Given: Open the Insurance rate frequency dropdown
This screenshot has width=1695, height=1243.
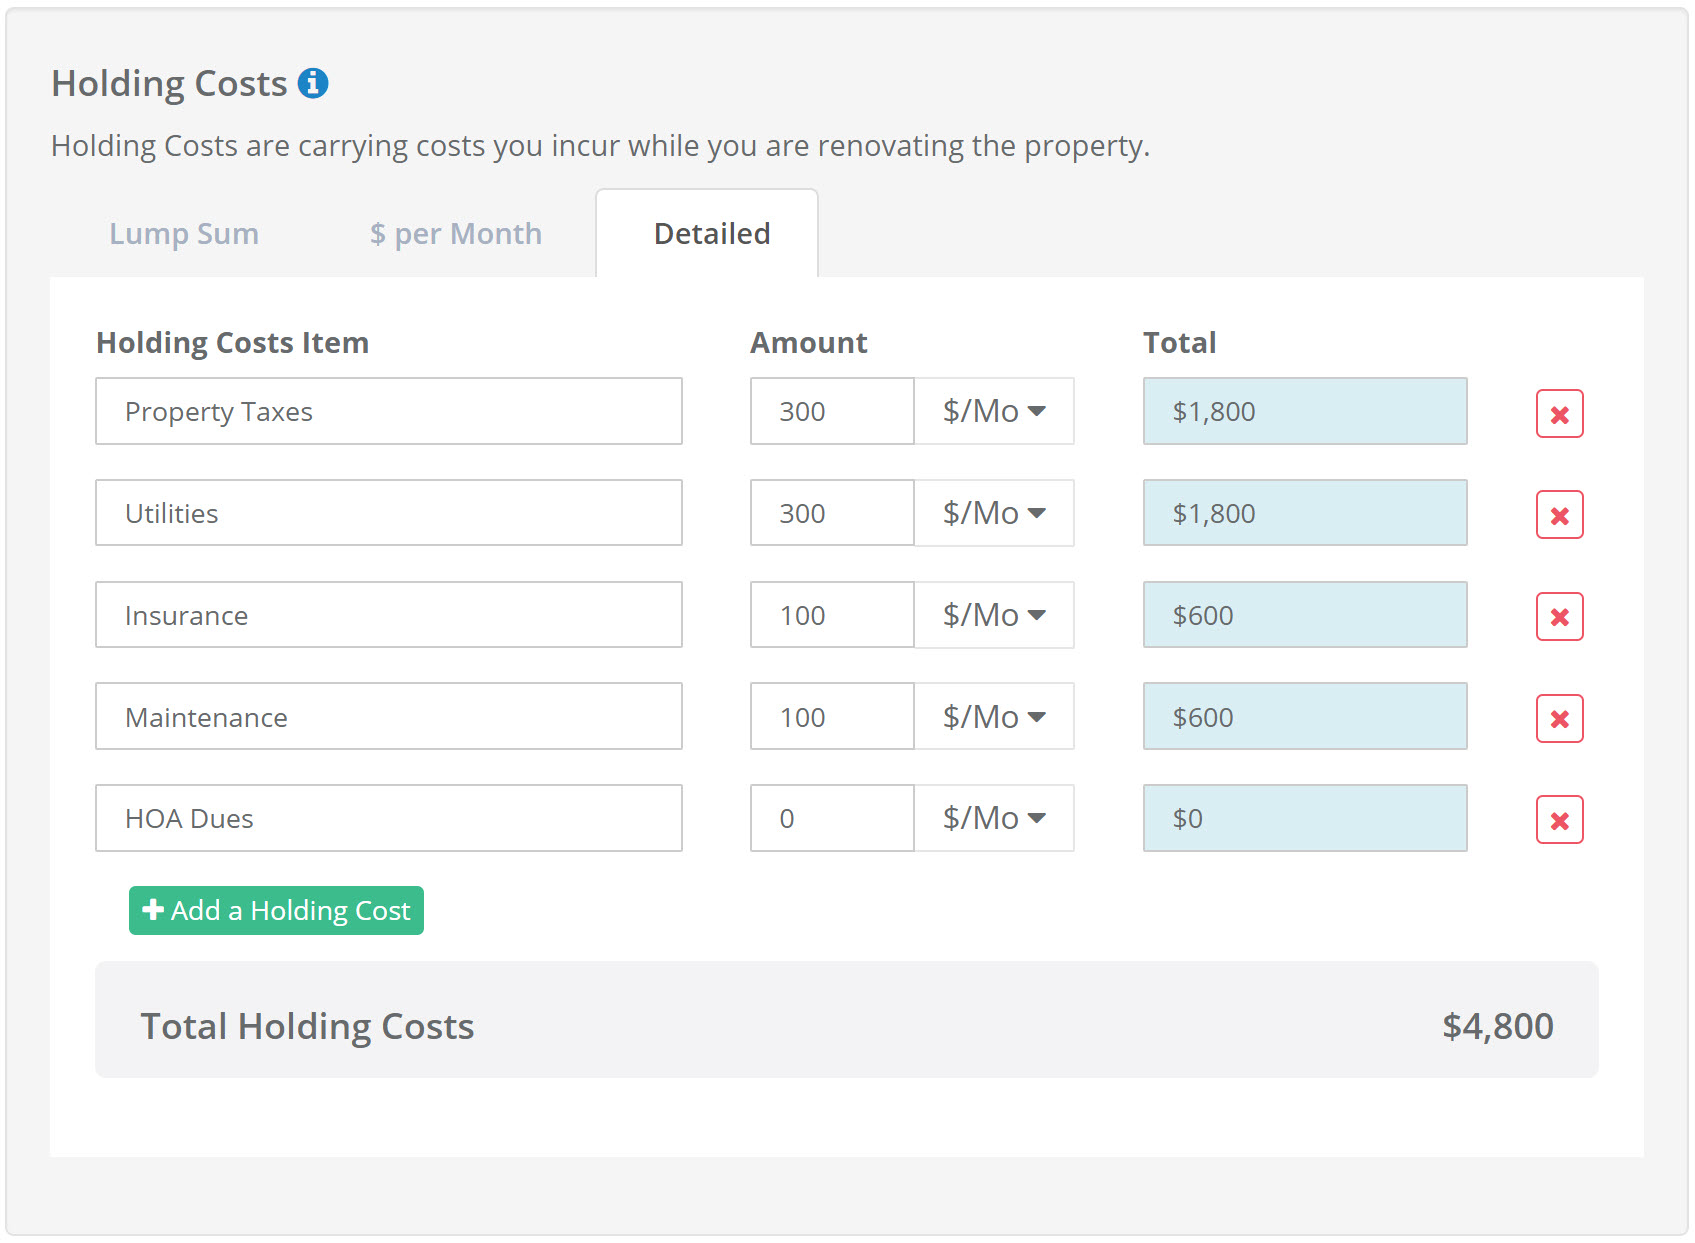Looking at the screenshot, I should tap(994, 615).
